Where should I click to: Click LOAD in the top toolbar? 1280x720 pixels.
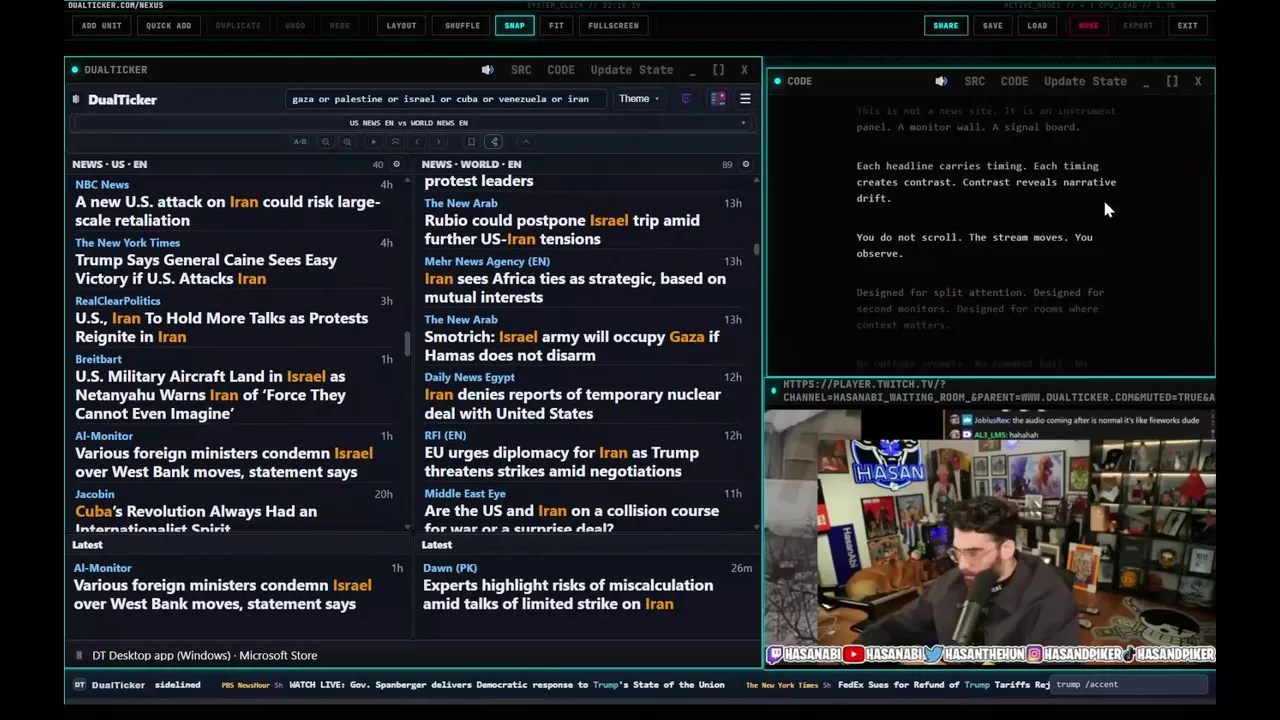[x=1037, y=26]
